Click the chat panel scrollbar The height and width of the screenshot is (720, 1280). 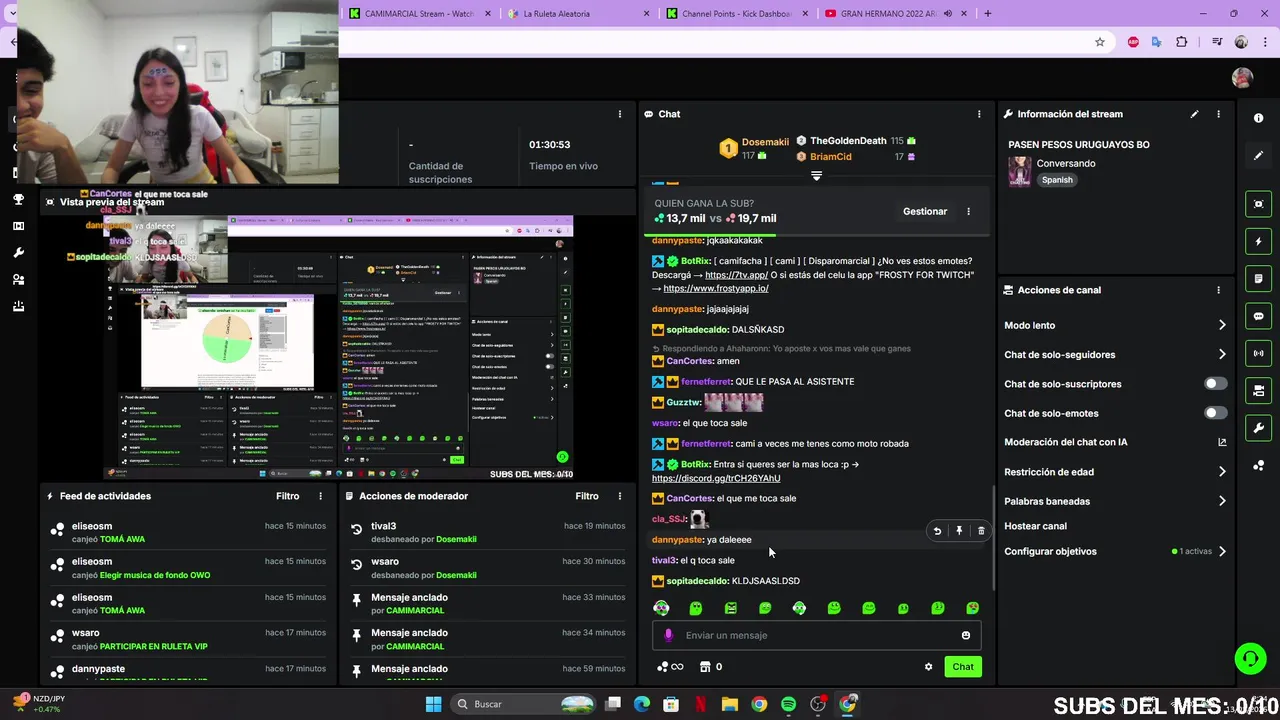point(992,538)
